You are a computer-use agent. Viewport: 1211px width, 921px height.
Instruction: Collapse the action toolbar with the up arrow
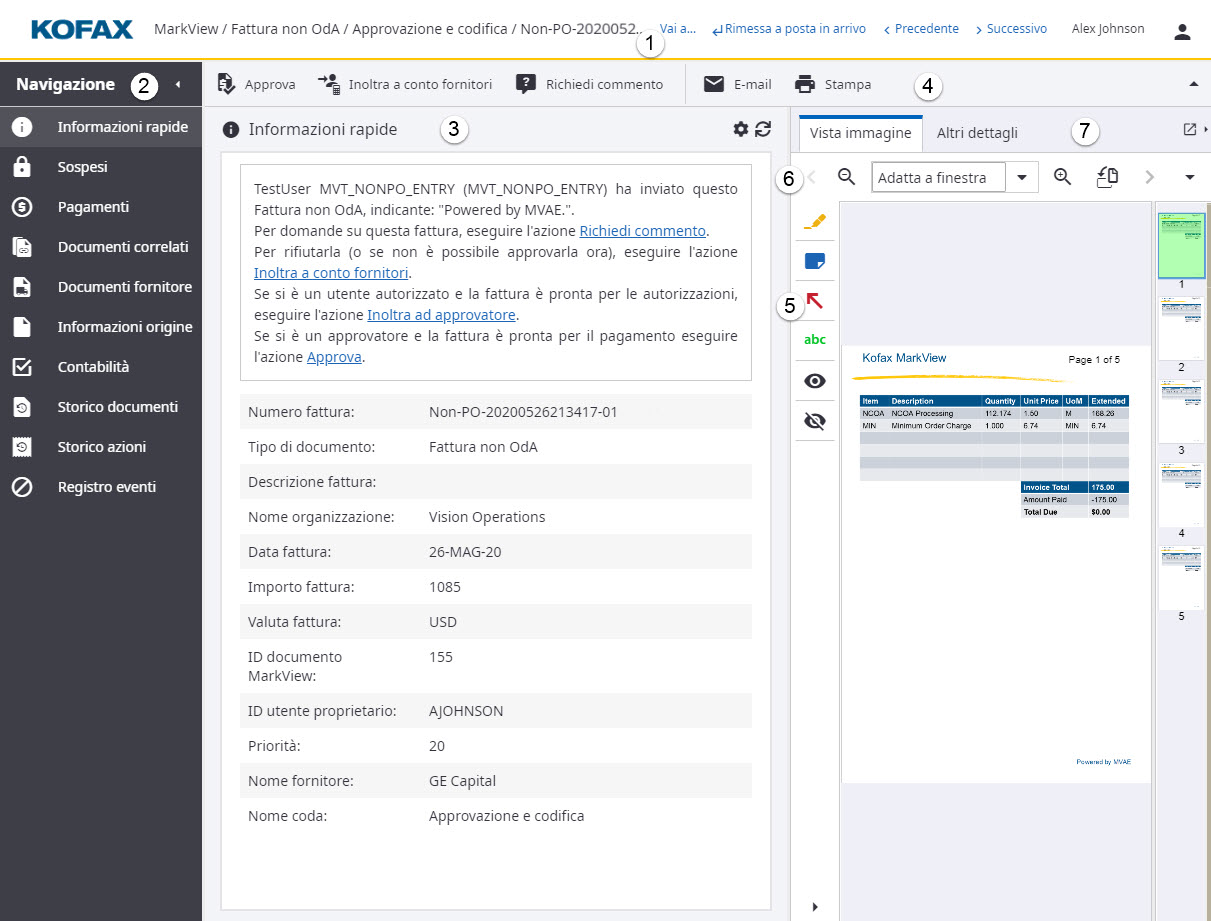pyautogui.click(x=1192, y=85)
